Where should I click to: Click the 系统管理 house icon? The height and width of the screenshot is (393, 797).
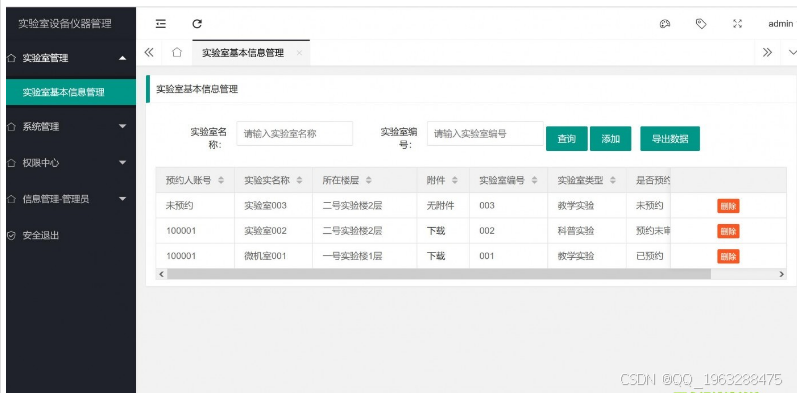12,127
